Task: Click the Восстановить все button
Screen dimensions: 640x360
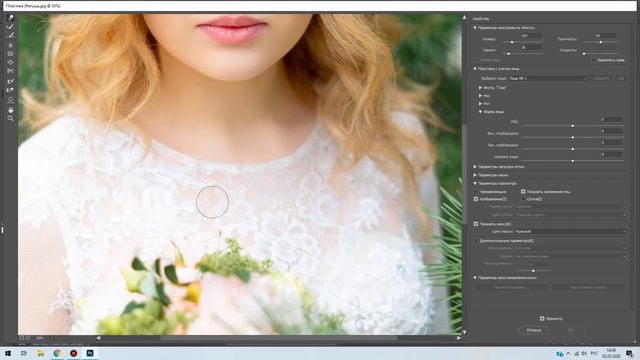Action: point(588,287)
